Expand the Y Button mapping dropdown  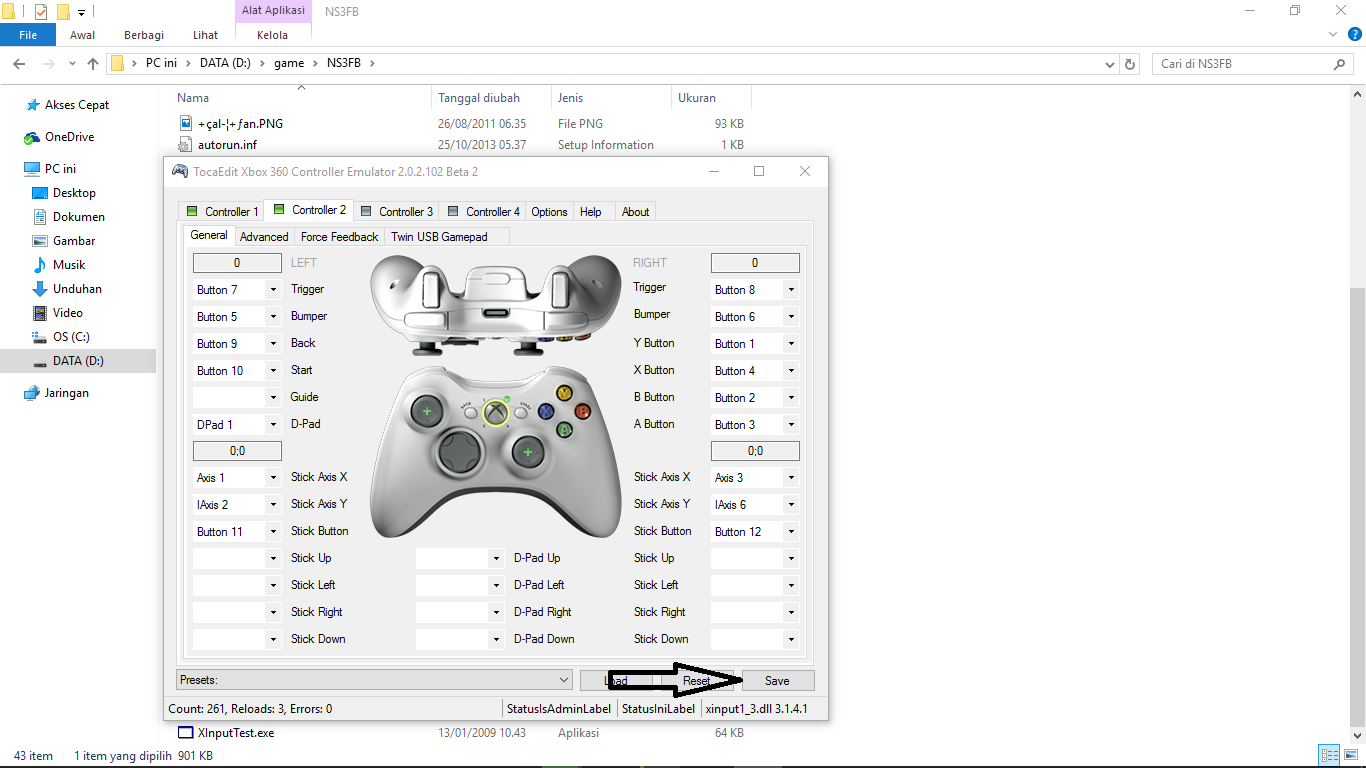coord(791,344)
